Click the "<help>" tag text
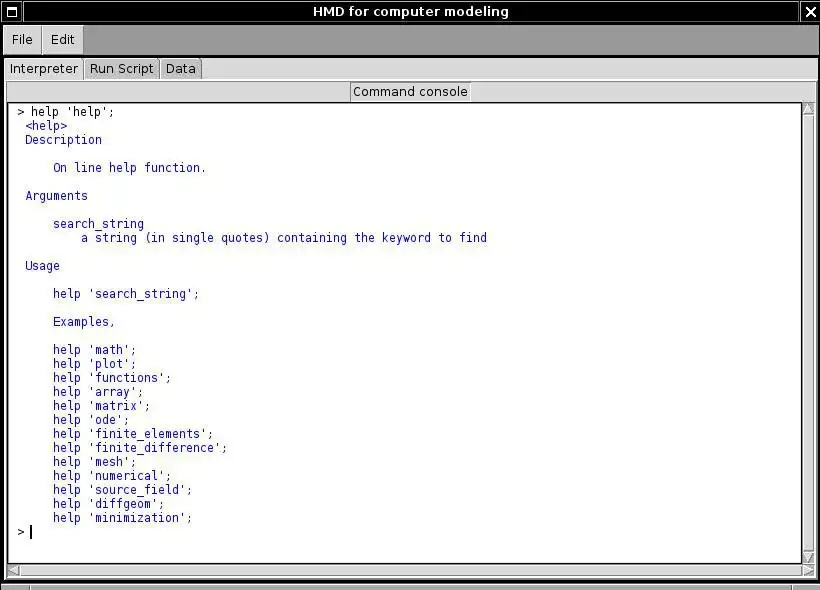This screenshot has width=820, height=590. tap(46, 126)
